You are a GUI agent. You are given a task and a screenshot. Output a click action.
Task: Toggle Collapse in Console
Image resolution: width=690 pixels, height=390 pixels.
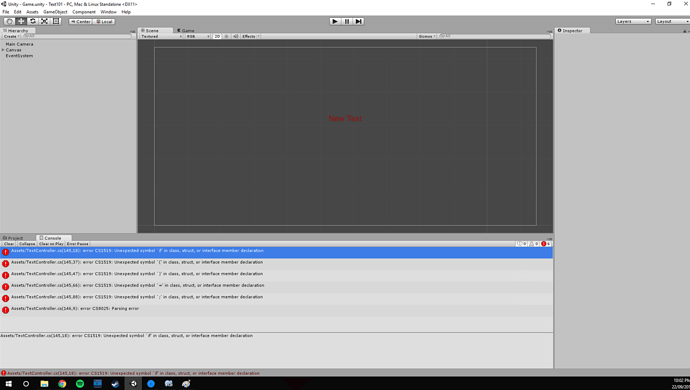pos(27,244)
